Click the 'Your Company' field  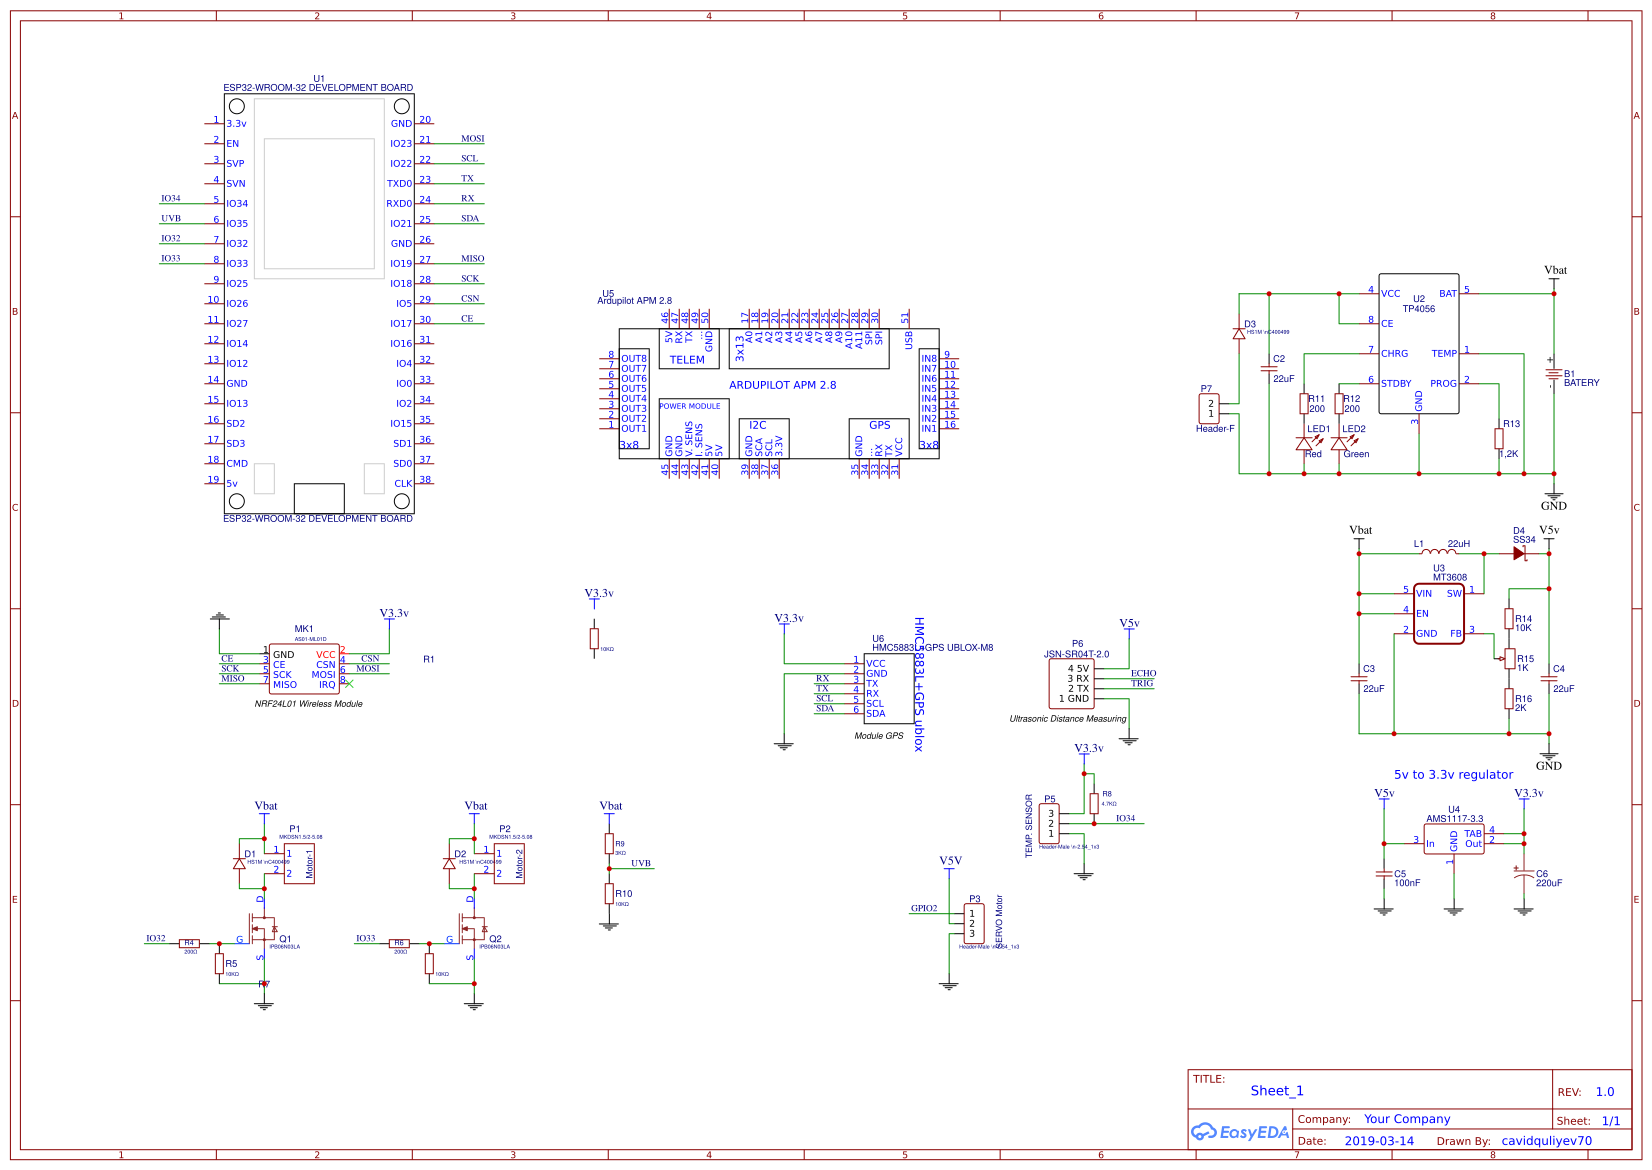pyautogui.click(x=1407, y=1119)
